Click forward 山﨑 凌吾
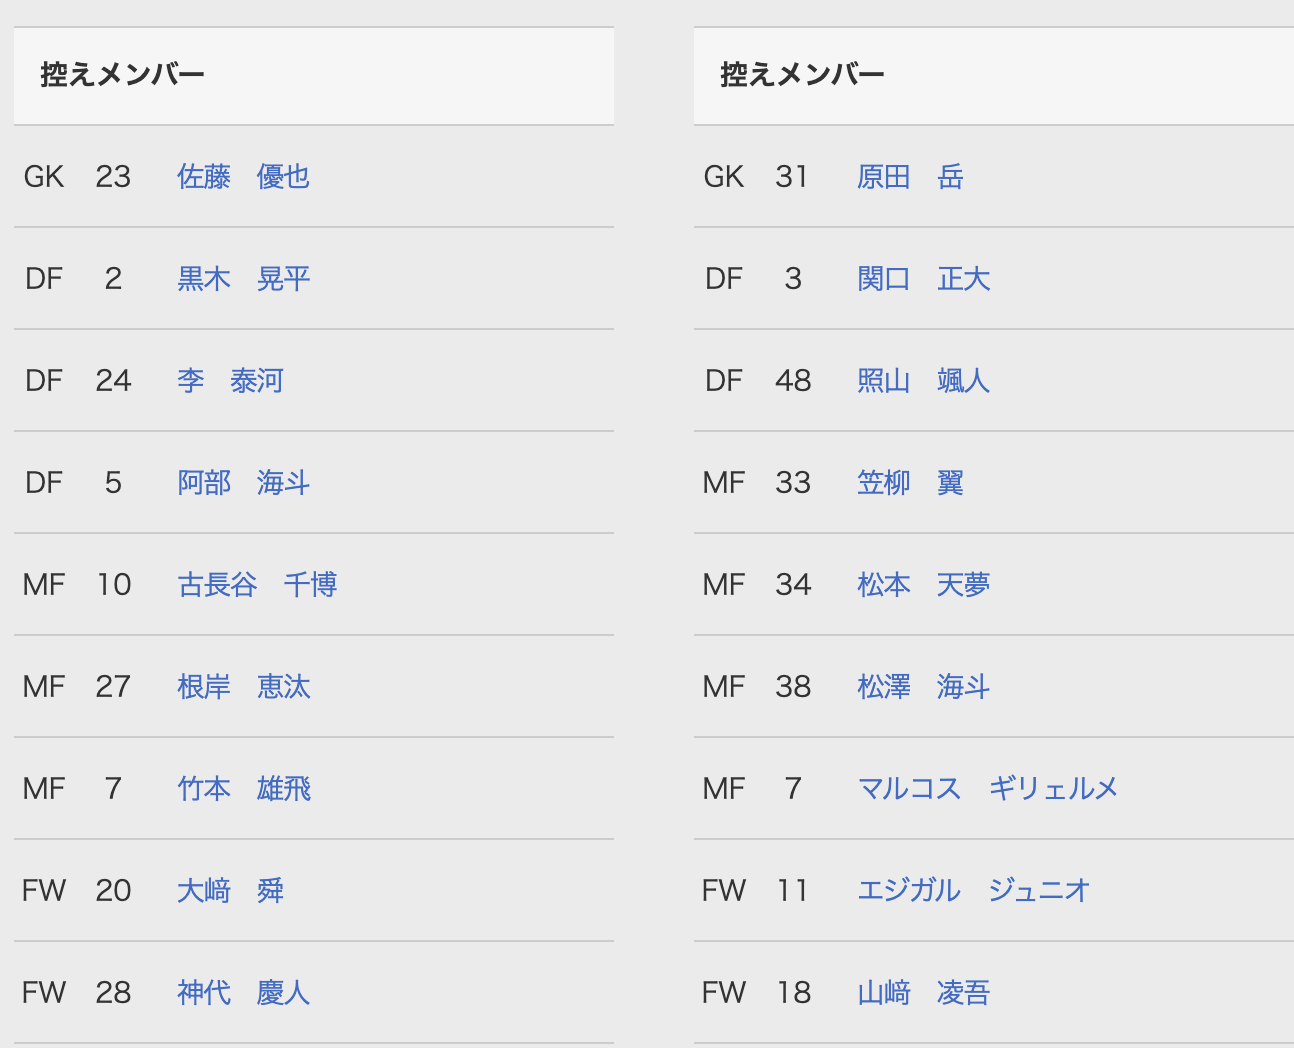1294x1048 pixels. coord(923,993)
